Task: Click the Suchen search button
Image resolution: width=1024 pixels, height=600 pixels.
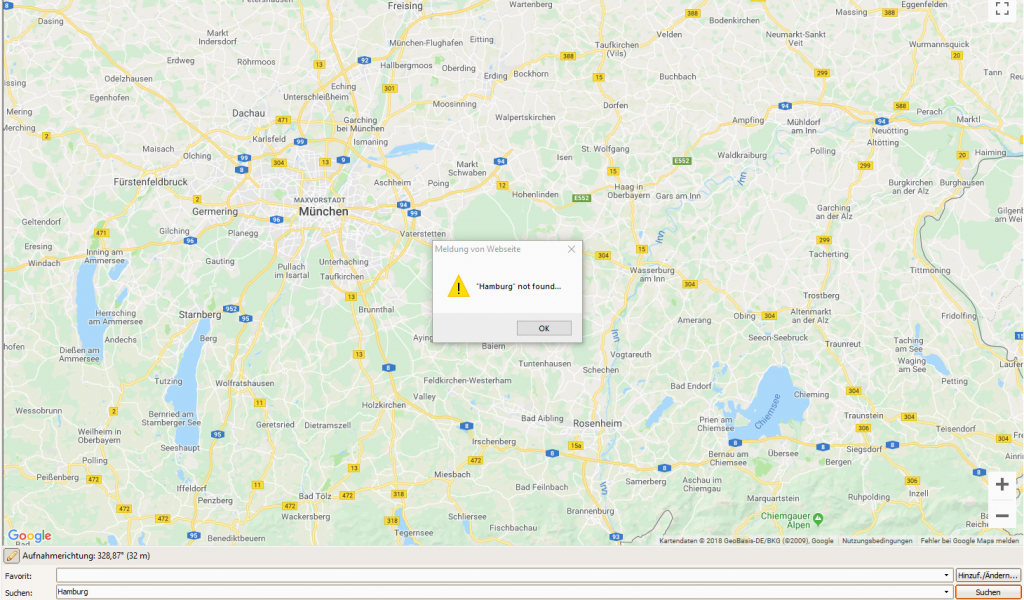Action: coord(988,592)
